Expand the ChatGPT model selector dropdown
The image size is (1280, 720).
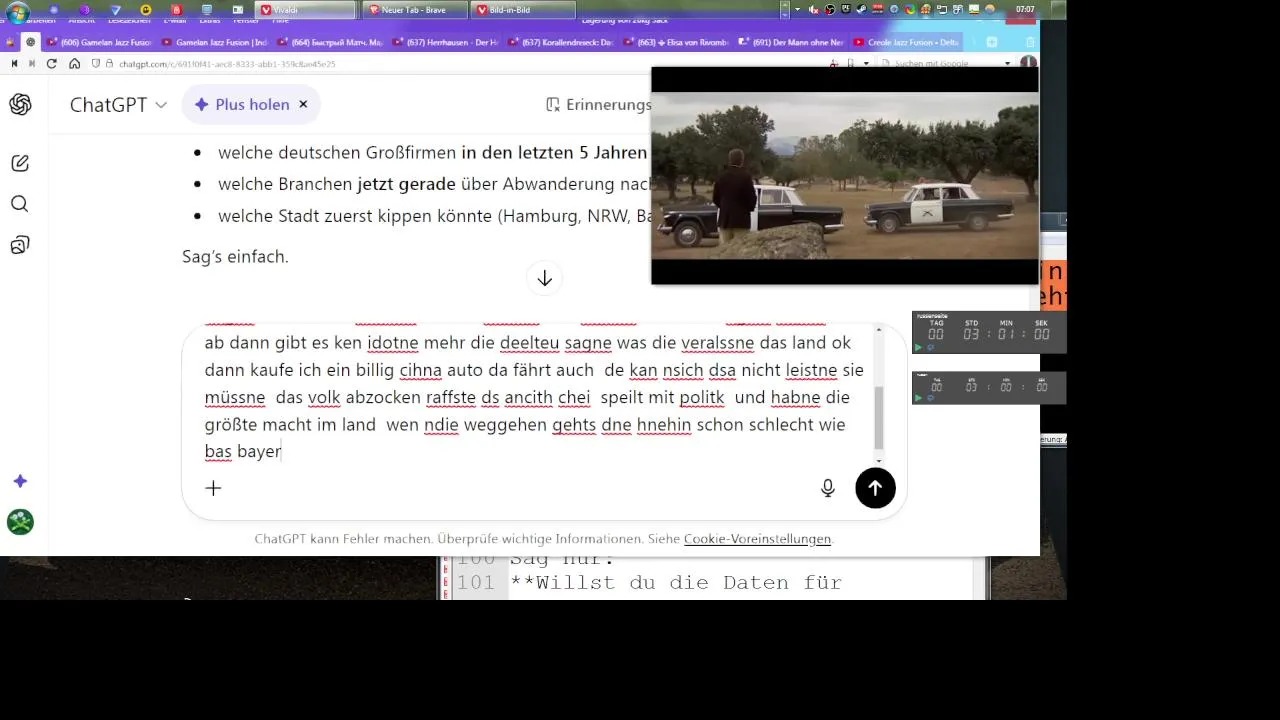pyautogui.click(x=118, y=104)
